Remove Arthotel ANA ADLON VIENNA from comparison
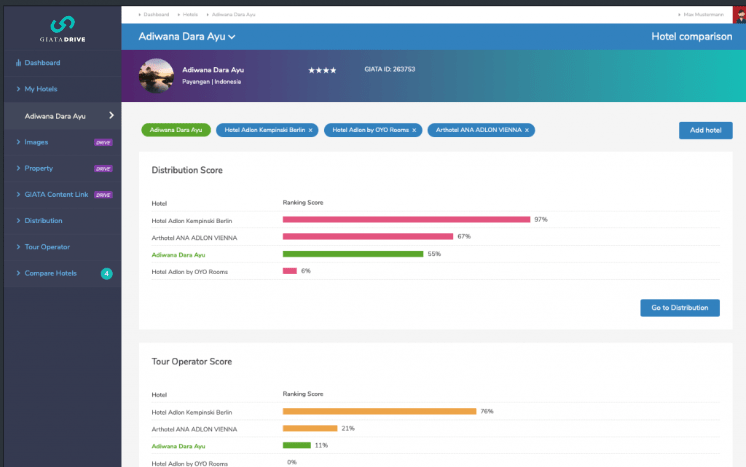 click(x=527, y=130)
